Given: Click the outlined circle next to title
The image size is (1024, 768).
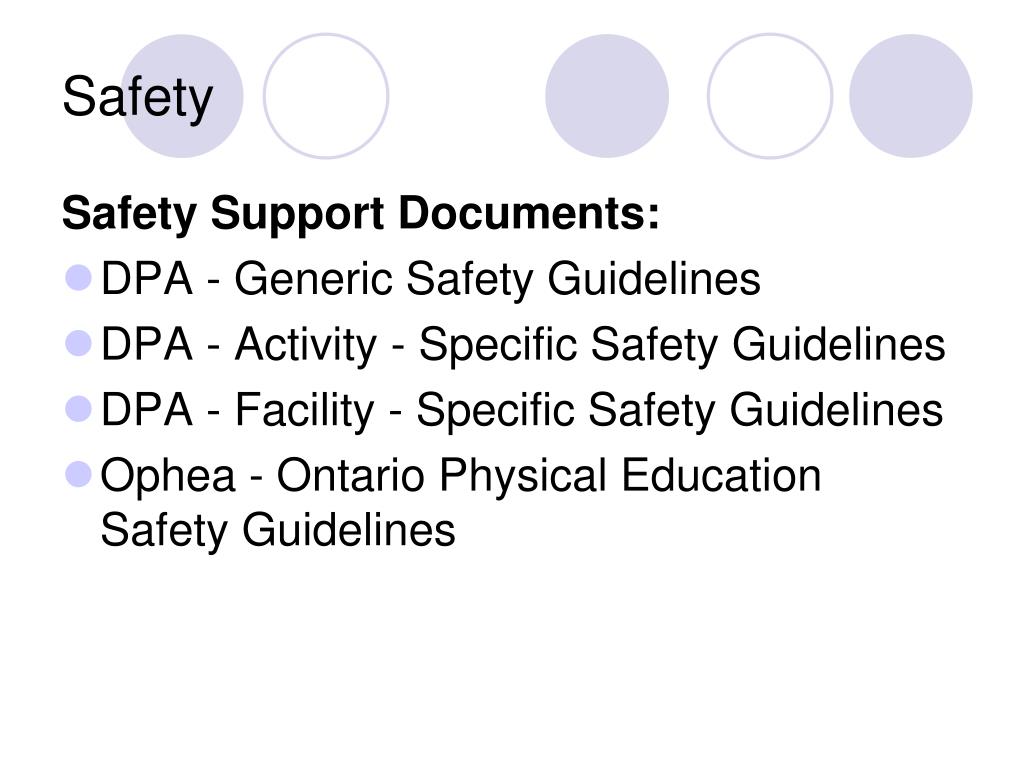Looking at the screenshot, I should (x=326, y=96).
